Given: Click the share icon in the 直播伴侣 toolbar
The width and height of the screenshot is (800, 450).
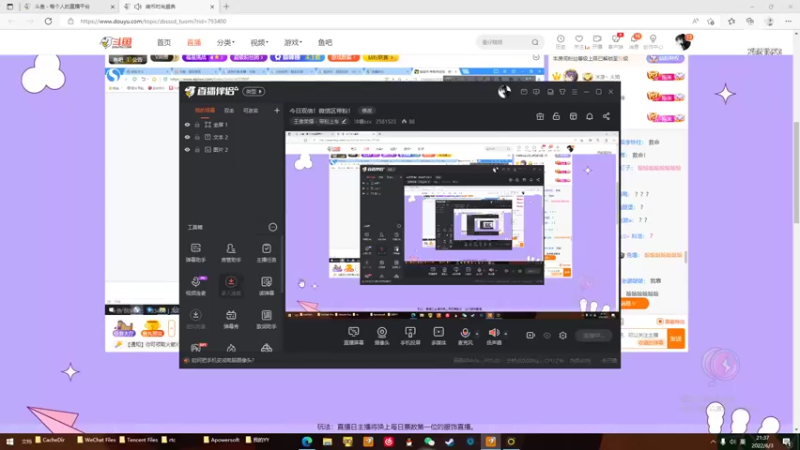Looking at the screenshot, I should [606, 116].
